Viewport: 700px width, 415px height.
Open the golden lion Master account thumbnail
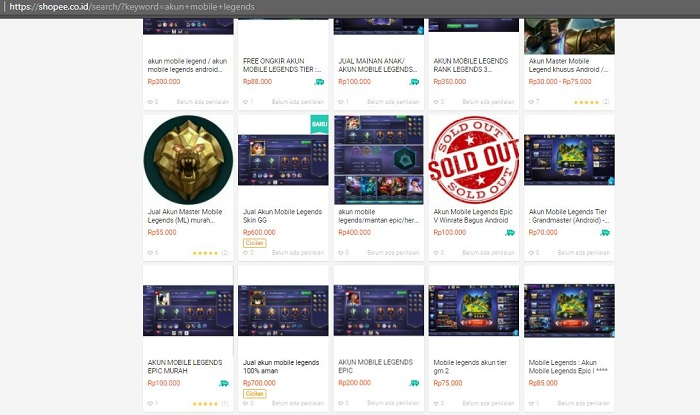tap(188, 160)
